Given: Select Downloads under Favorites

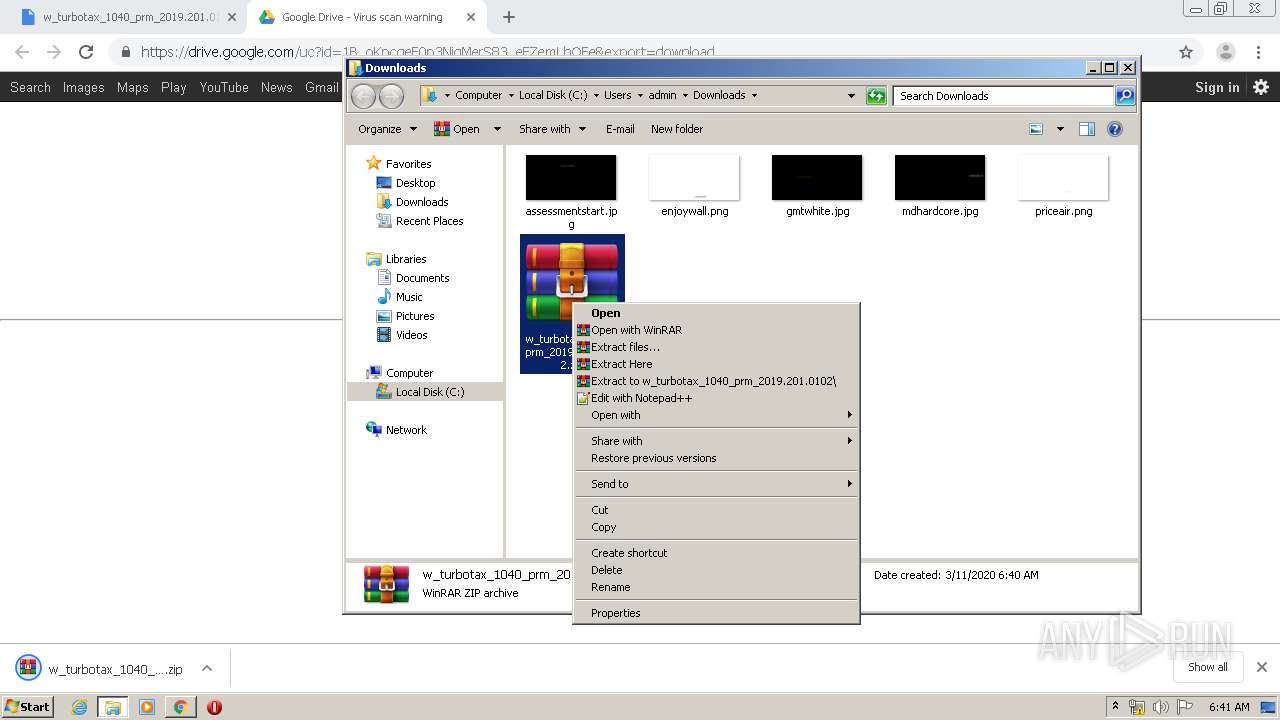Looking at the screenshot, I should (411, 202).
